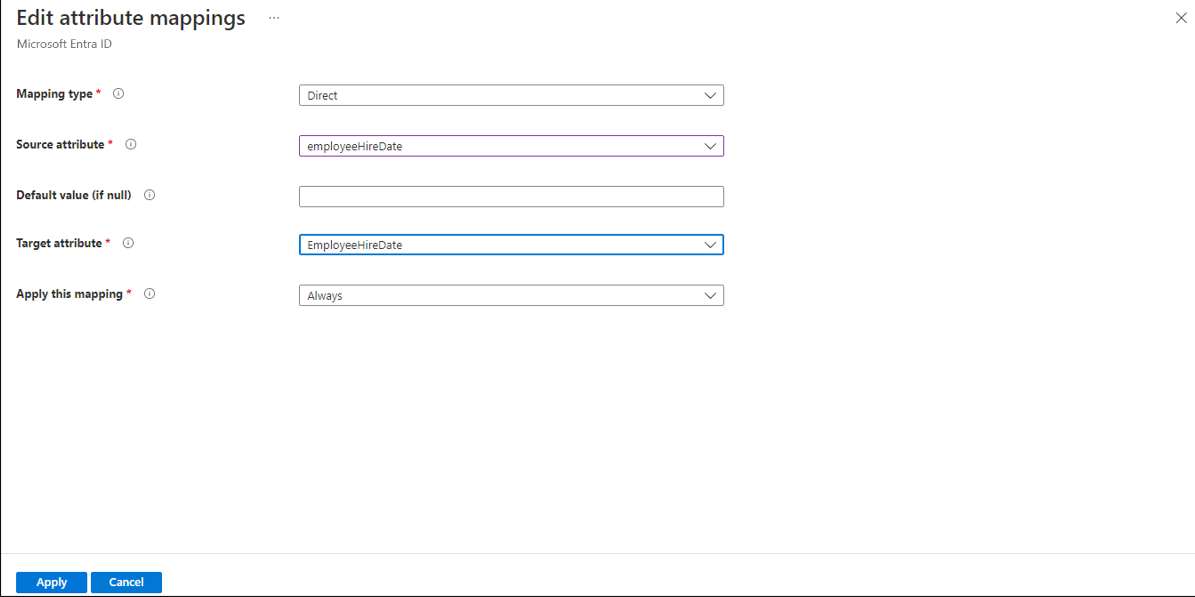The image size is (1195, 597).
Task: Click the Microsoft Entra ID subtitle
Action: click(x=64, y=43)
